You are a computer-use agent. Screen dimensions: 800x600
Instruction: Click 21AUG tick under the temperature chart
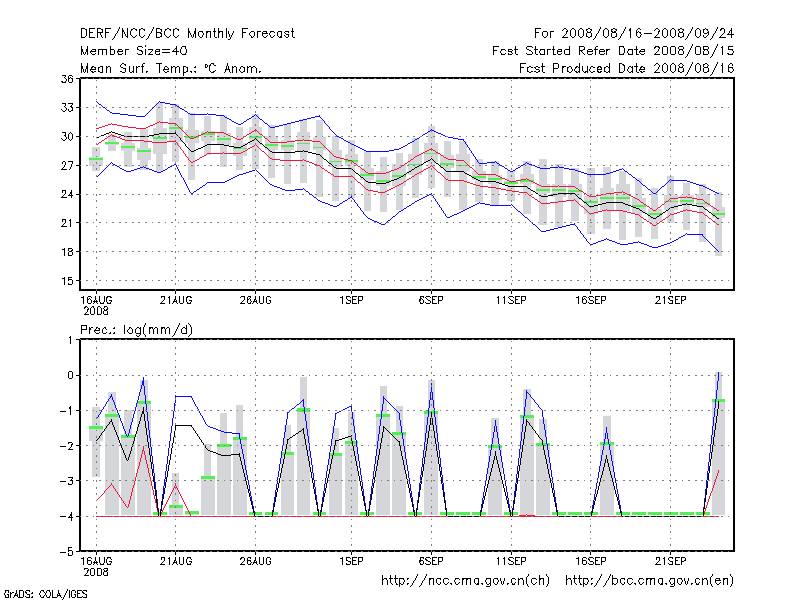coord(176,299)
